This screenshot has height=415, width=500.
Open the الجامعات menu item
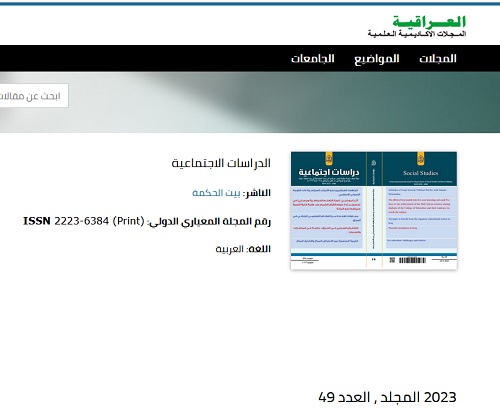tap(313, 59)
